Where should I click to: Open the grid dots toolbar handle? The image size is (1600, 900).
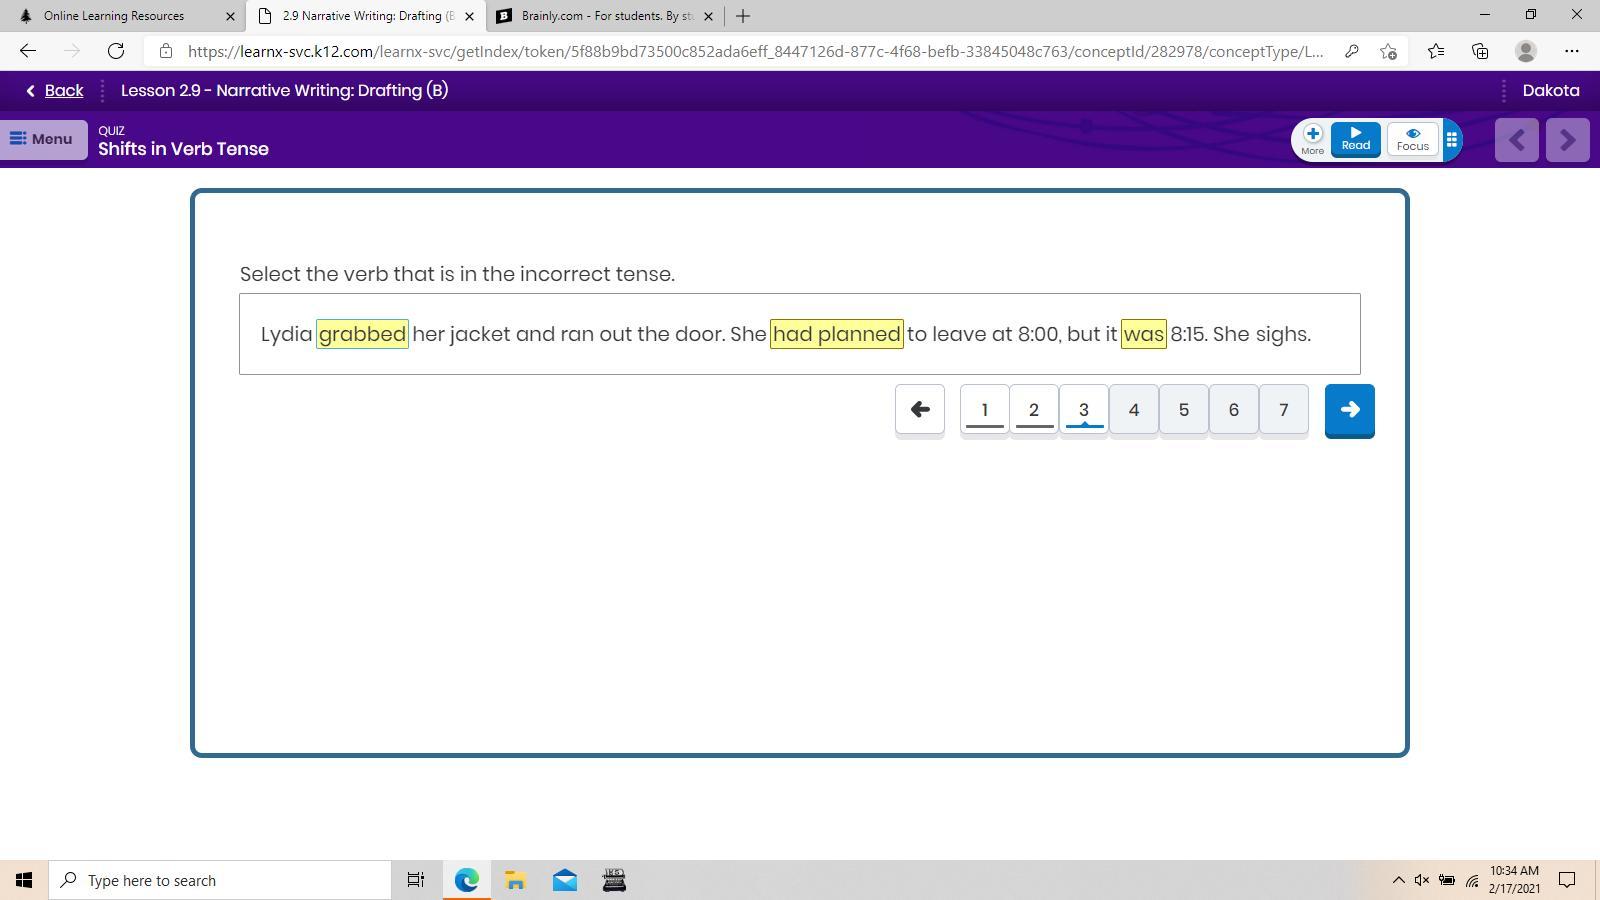tap(1452, 140)
